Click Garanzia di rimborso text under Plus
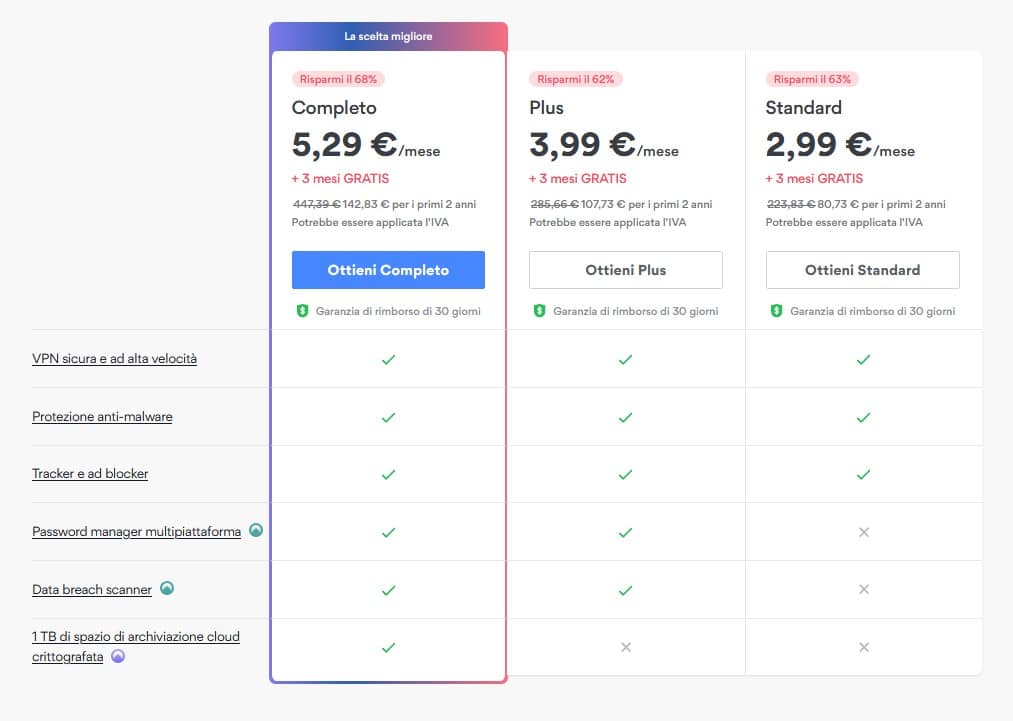 (x=636, y=311)
